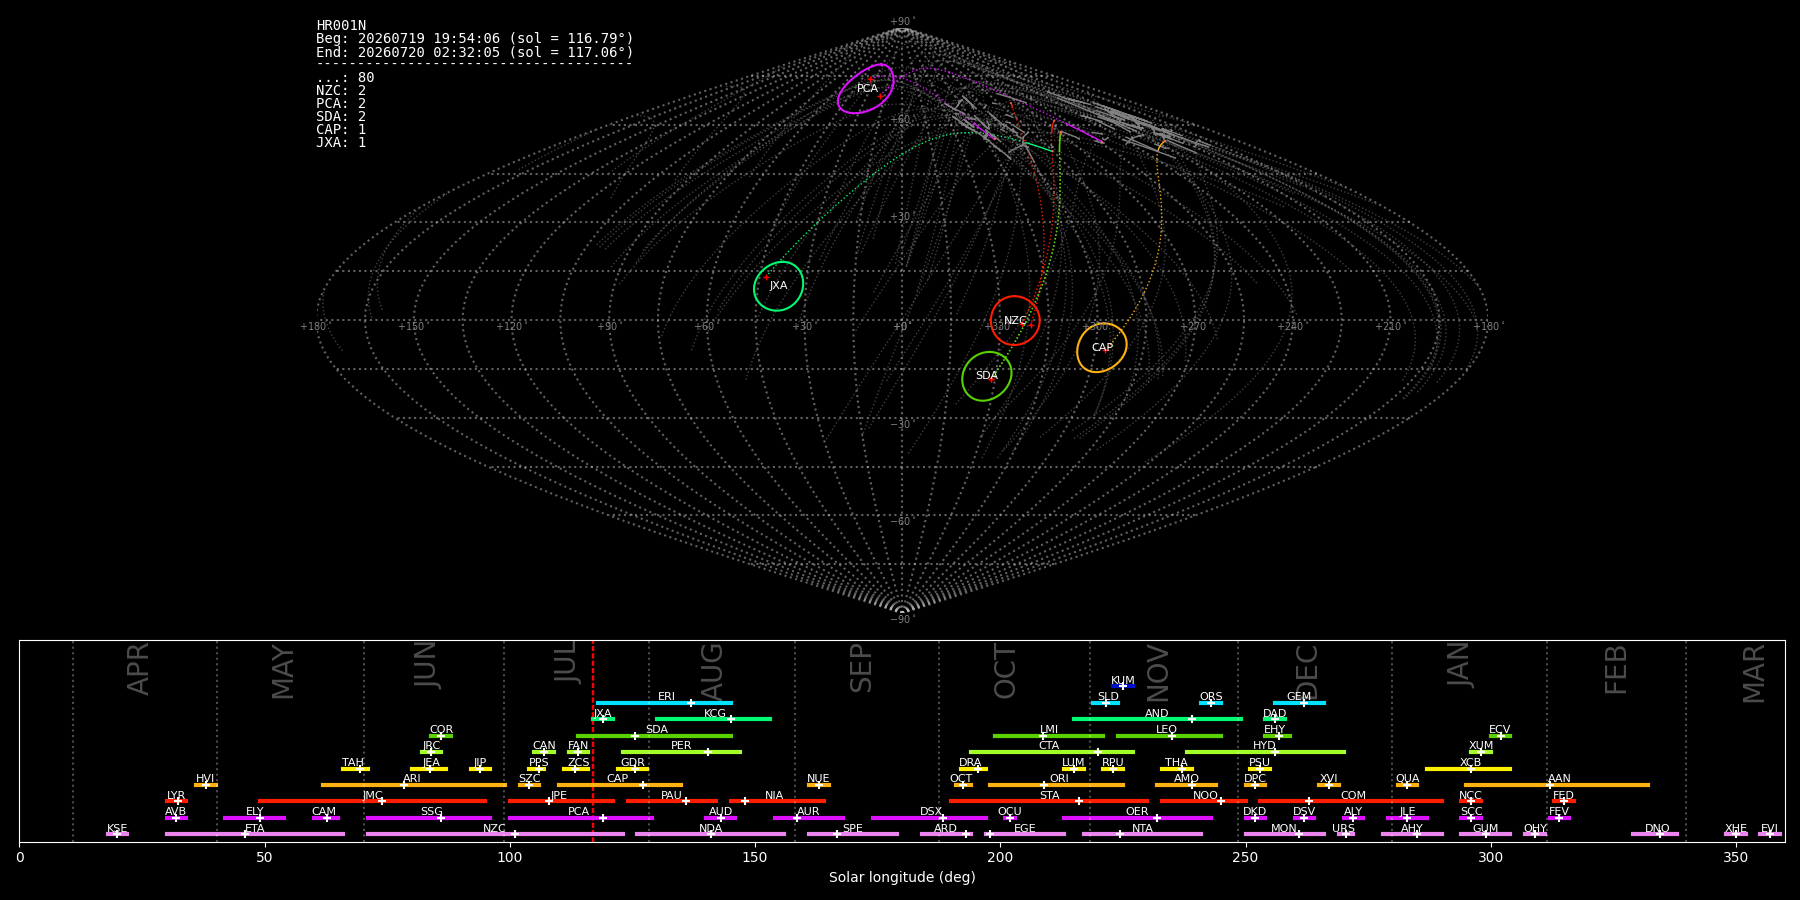Image resolution: width=1800 pixels, height=900 pixels.
Task: Click the KSE shower label in timeline
Action: coord(117,829)
